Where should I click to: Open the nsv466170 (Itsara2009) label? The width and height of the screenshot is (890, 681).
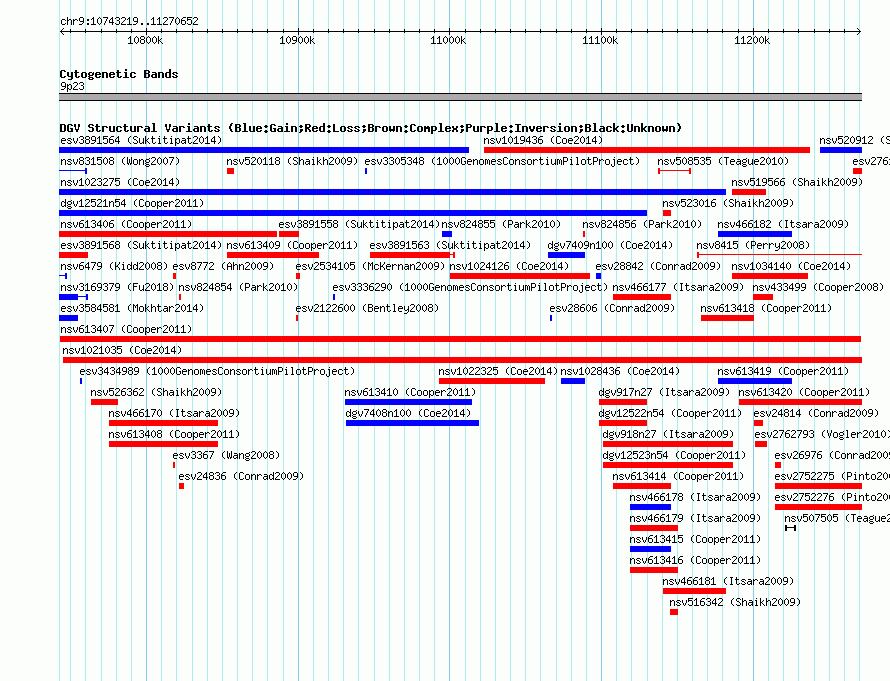(x=174, y=413)
